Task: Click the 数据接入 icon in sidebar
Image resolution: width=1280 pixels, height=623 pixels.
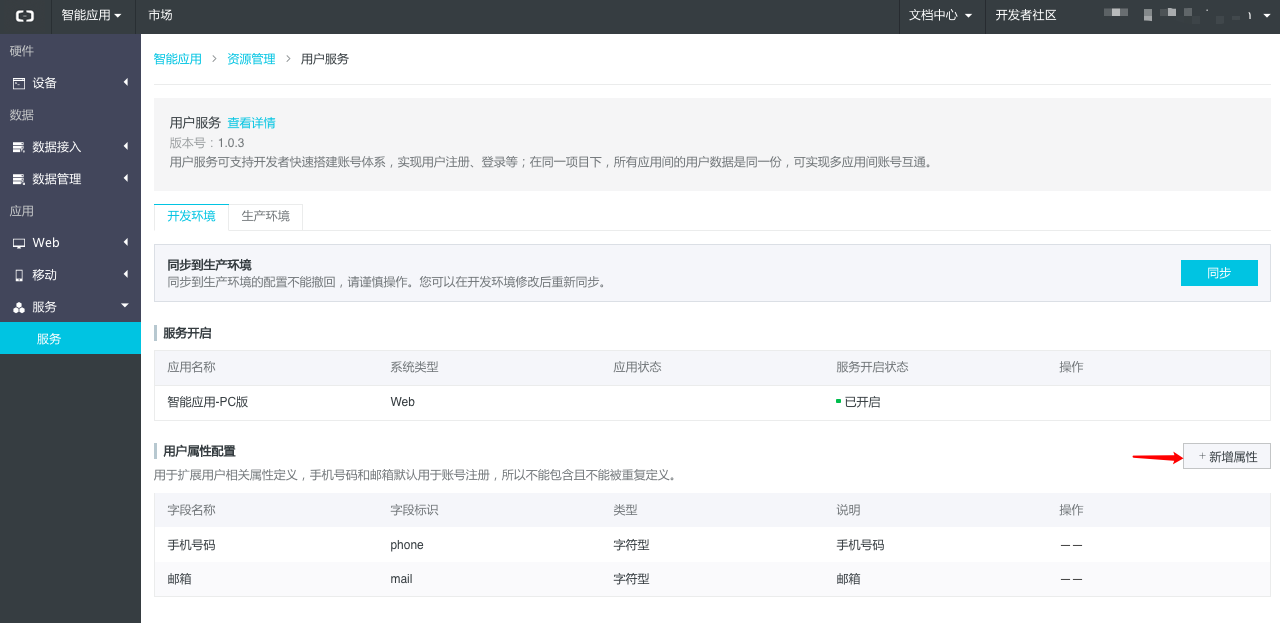Action: click(x=19, y=148)
